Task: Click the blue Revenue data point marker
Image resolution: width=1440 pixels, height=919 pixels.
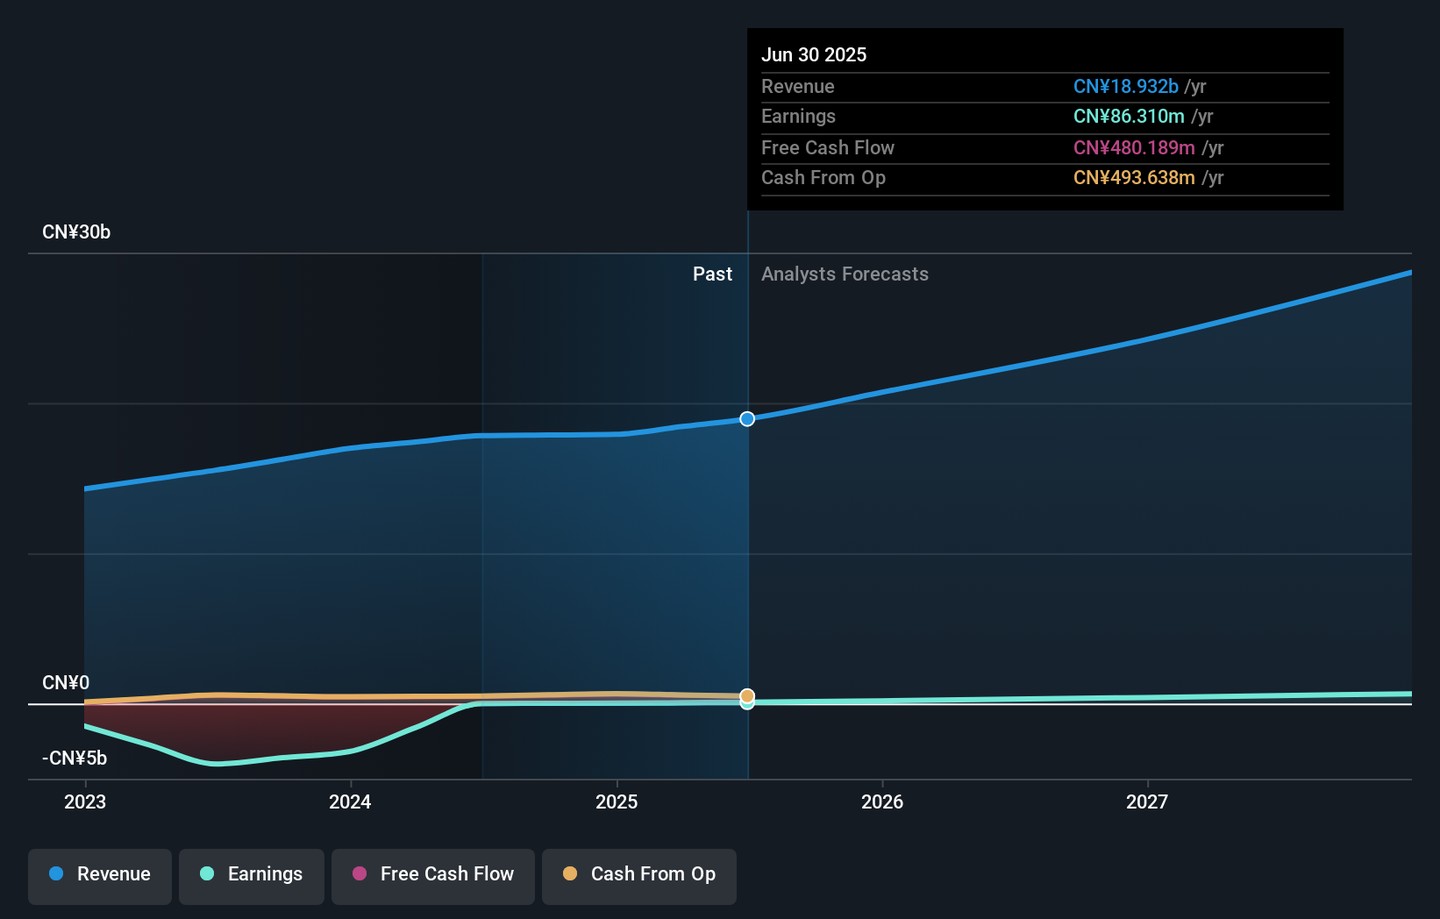Action: coord(747,419)
